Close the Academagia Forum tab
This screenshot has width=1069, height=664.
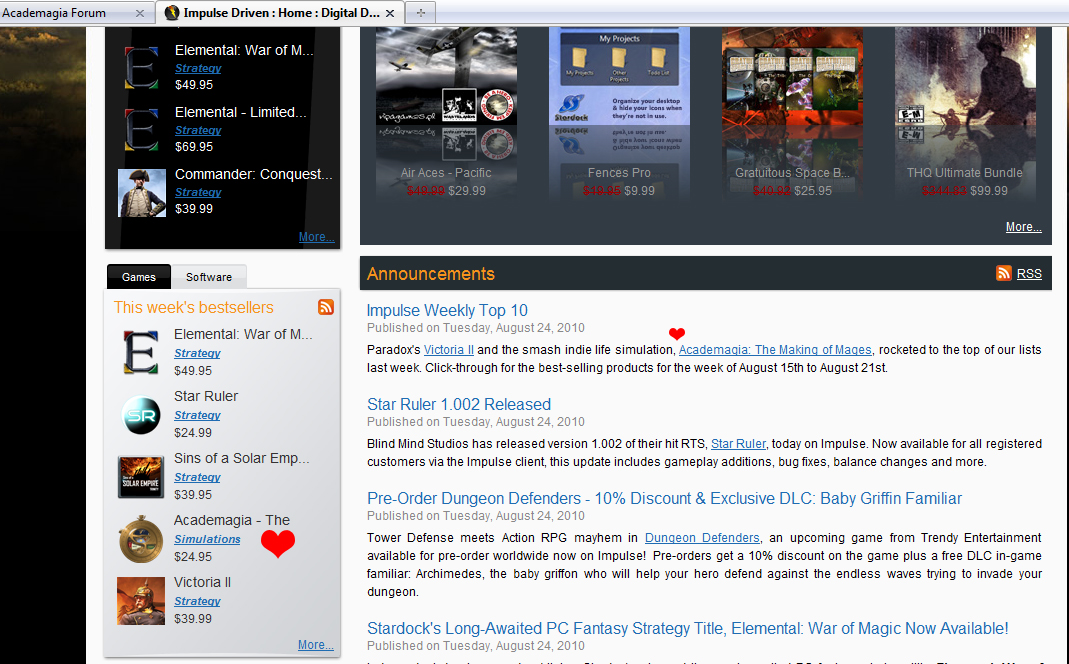click(x=140, y=13)
